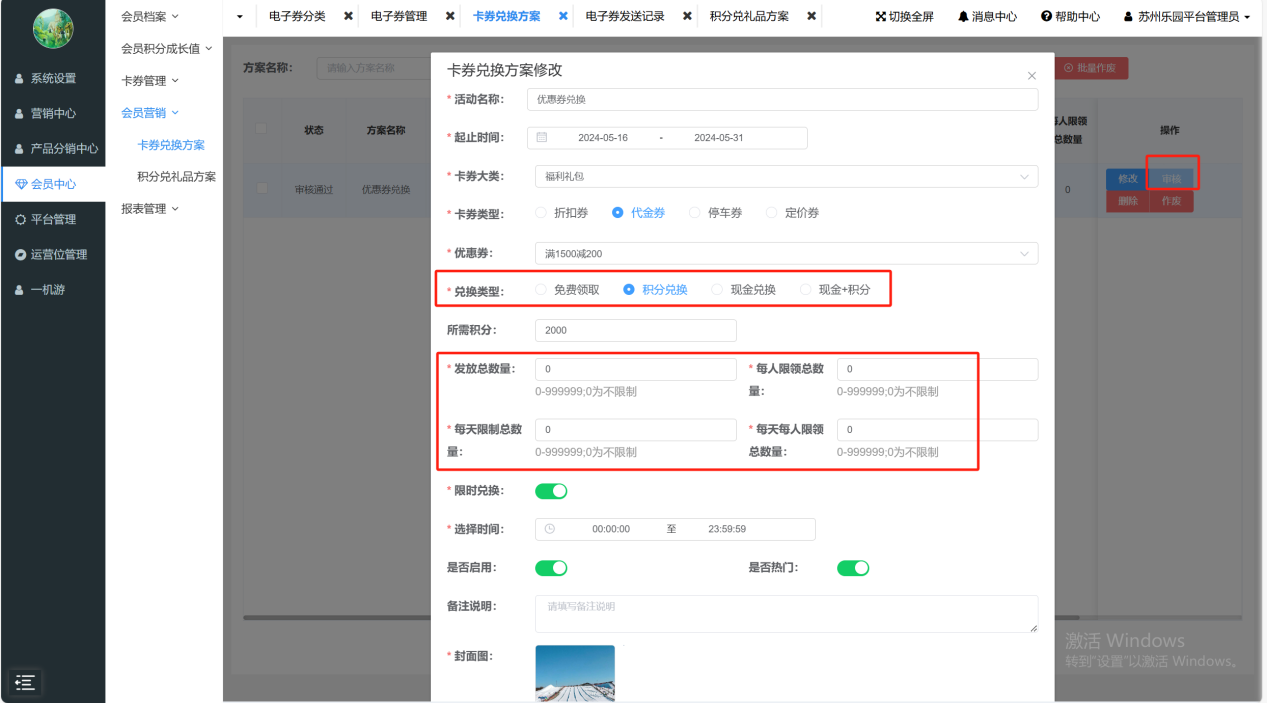This screenshot has width=1267, height=703.
Task: Choose 现金兑换 as exchange type
Action: (x=717, y=290)
